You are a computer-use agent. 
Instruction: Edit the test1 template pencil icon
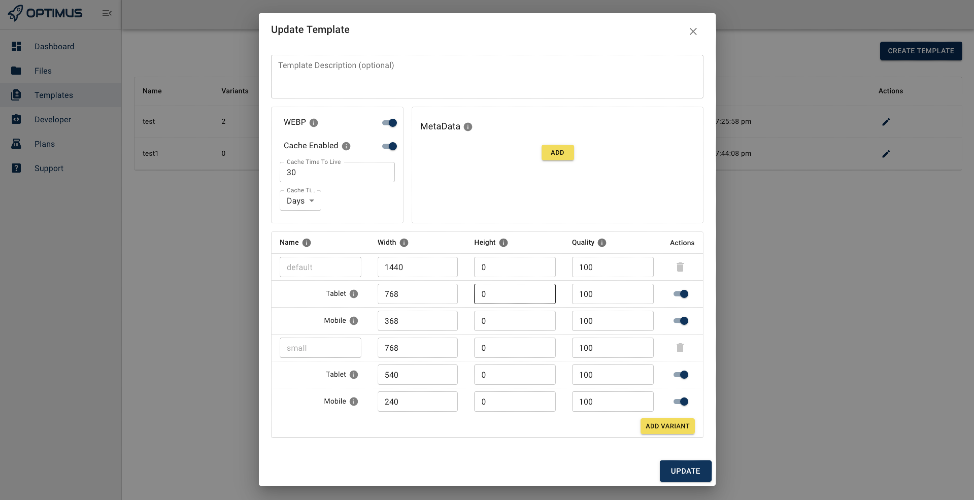(886, 153)
